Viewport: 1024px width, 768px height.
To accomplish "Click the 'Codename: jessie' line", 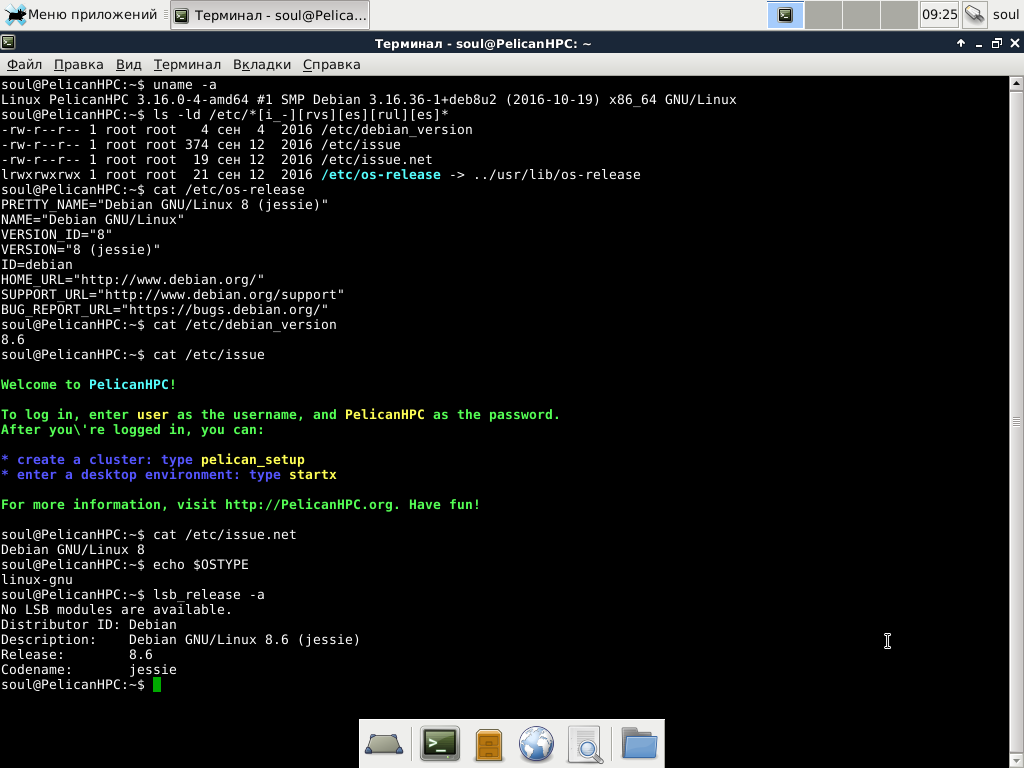I will tap(89, 669).
